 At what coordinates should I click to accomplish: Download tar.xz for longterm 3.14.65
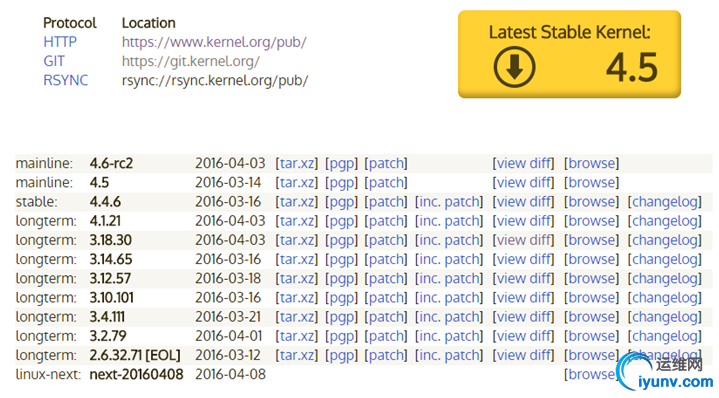(297, 260)
